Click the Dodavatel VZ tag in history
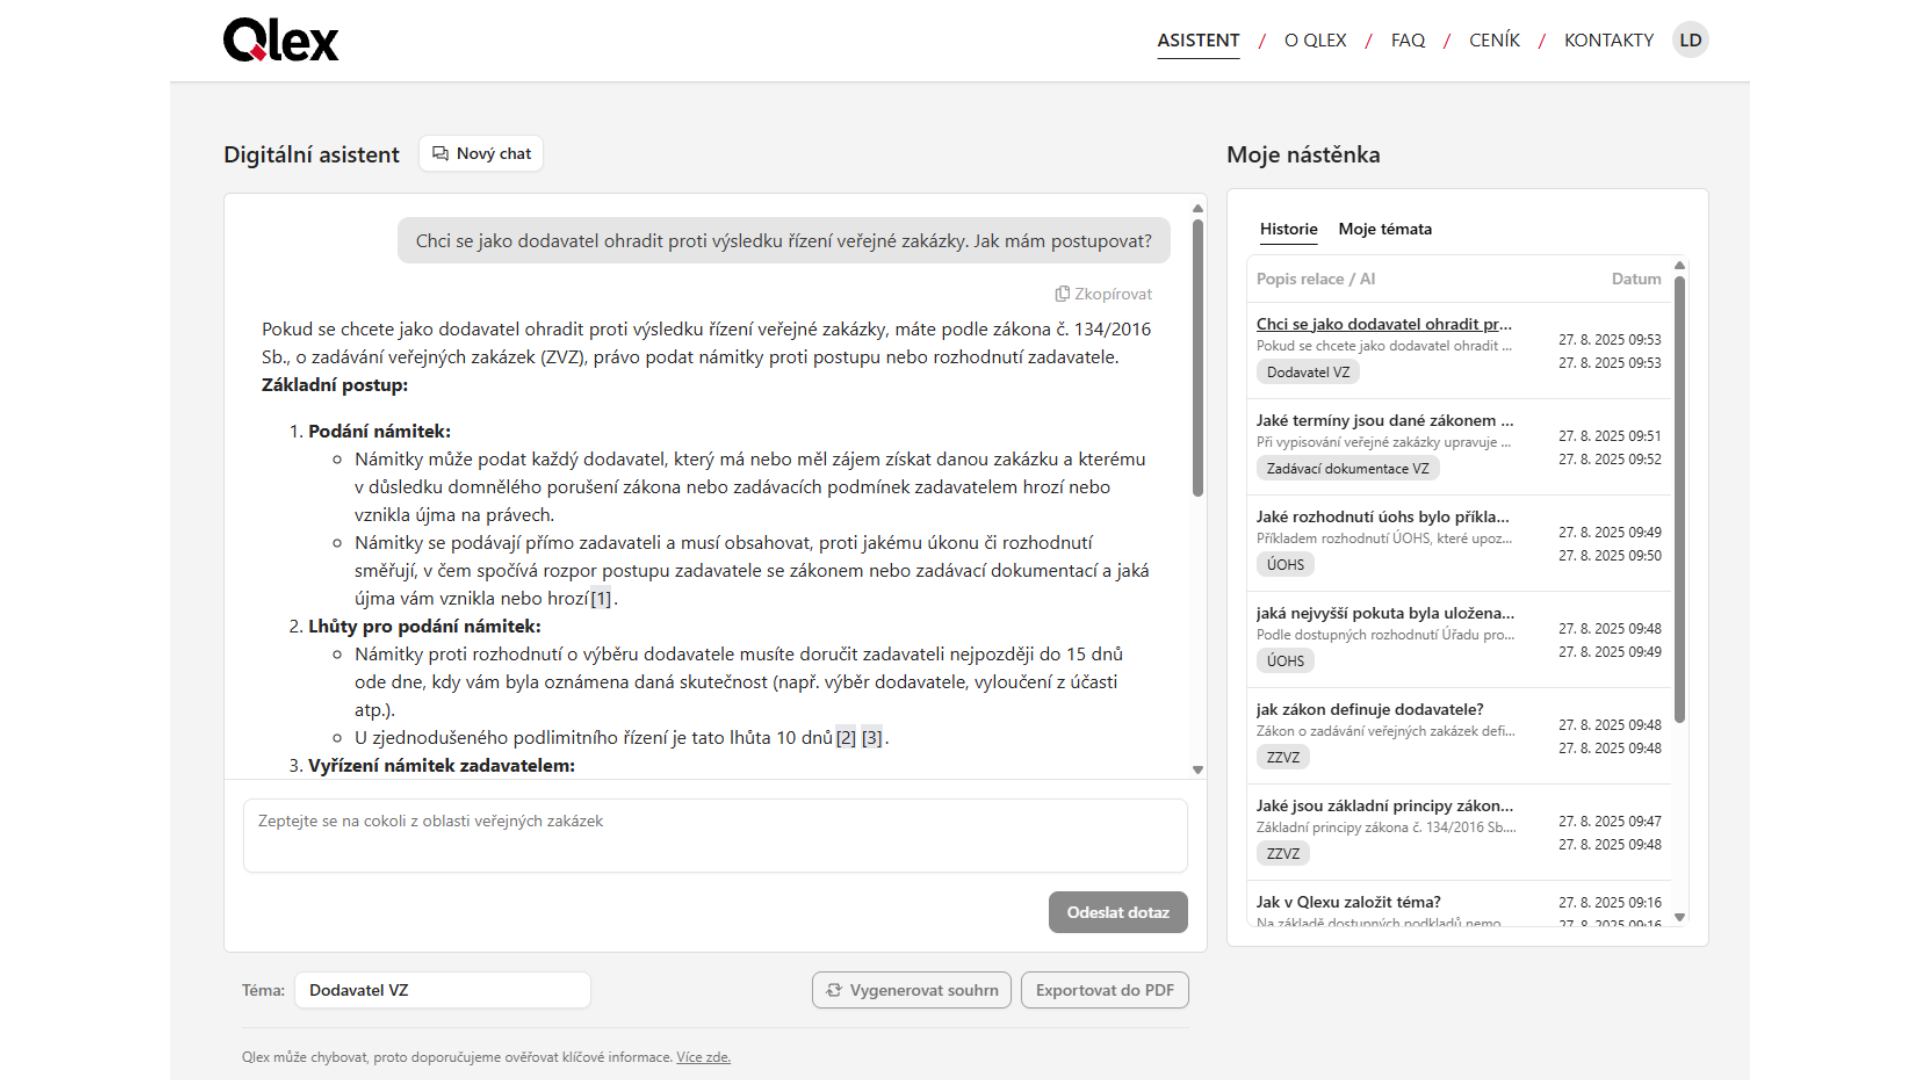 1308,372
